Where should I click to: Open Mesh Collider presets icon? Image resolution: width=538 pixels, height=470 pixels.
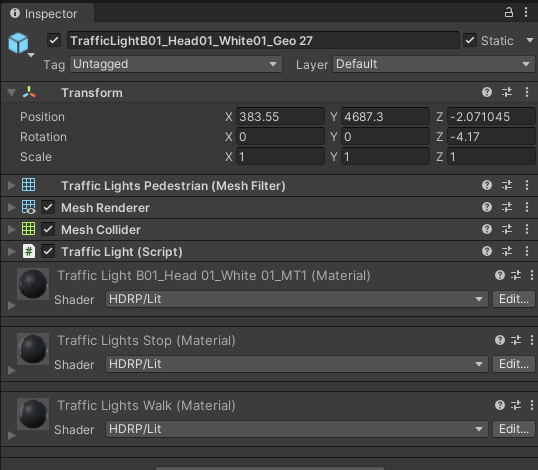click(x=507, y=229)
